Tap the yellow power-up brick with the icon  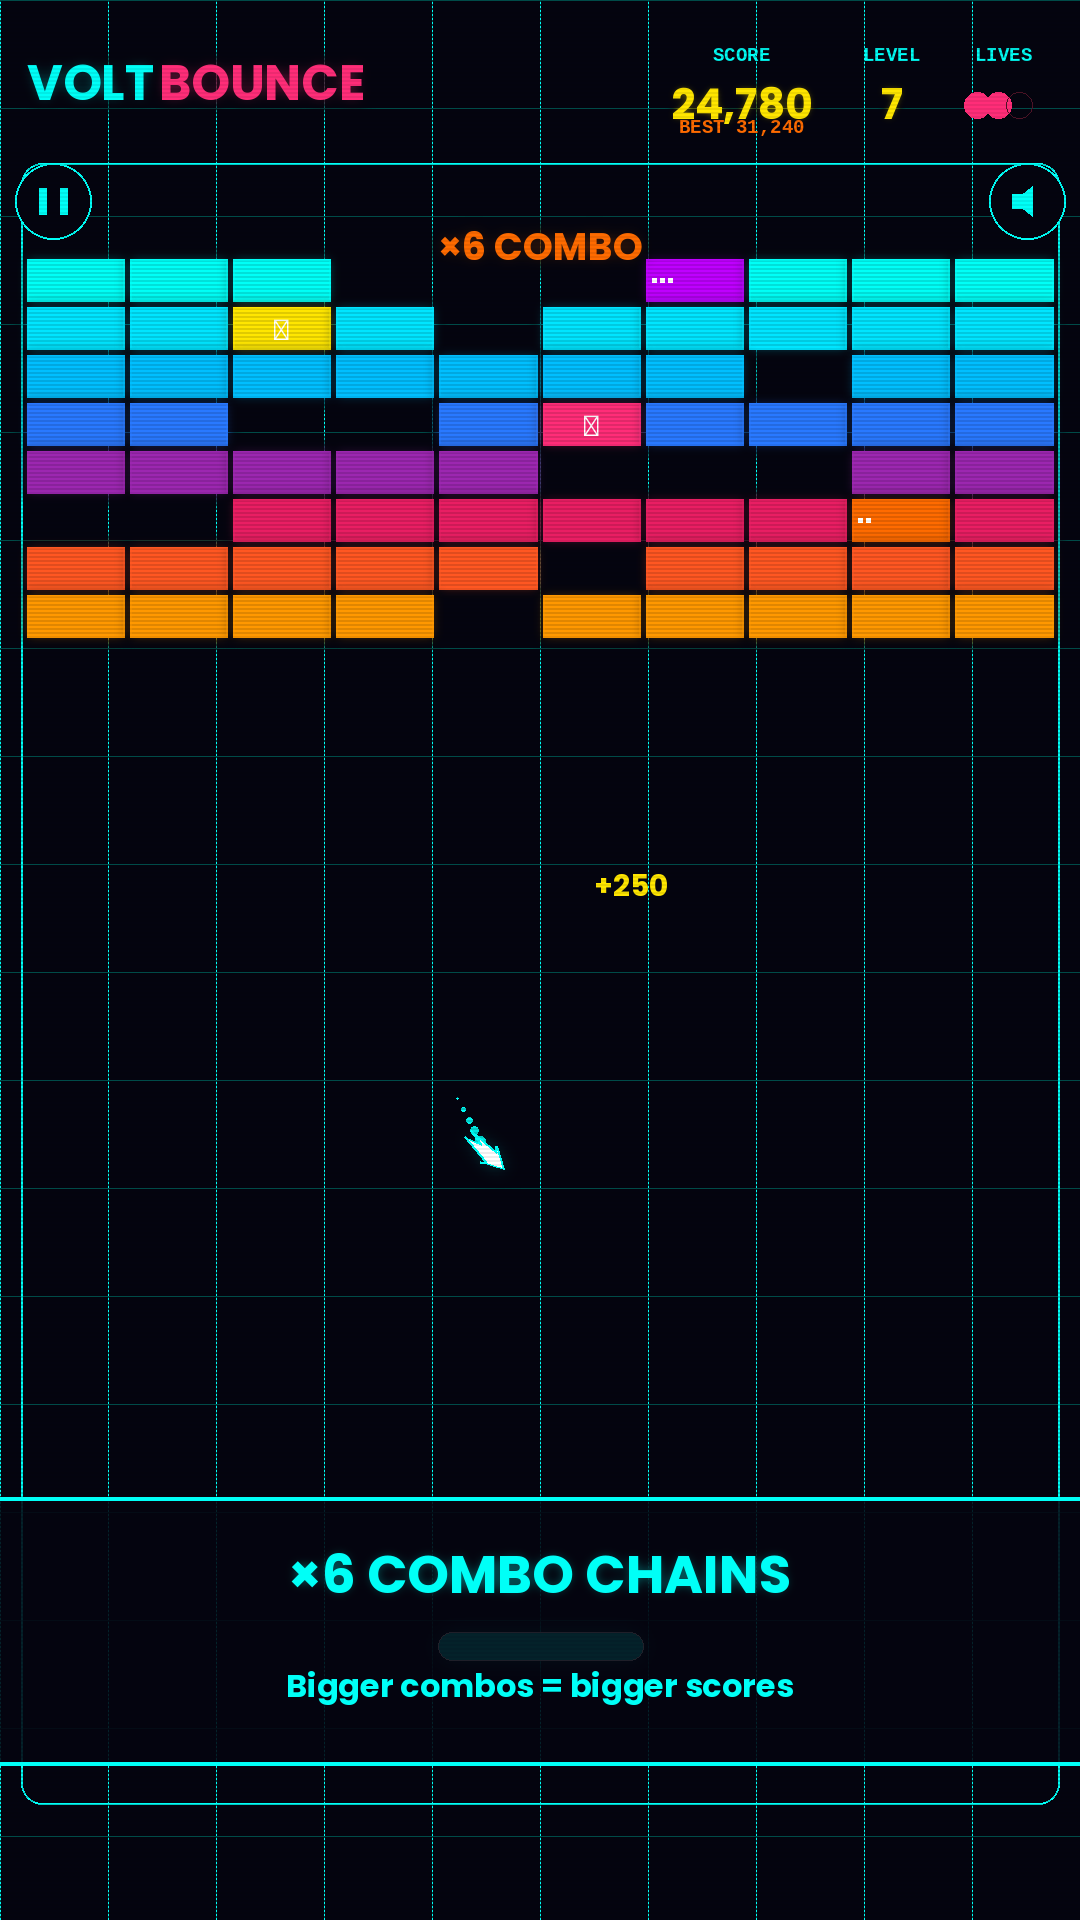(282, 329)
